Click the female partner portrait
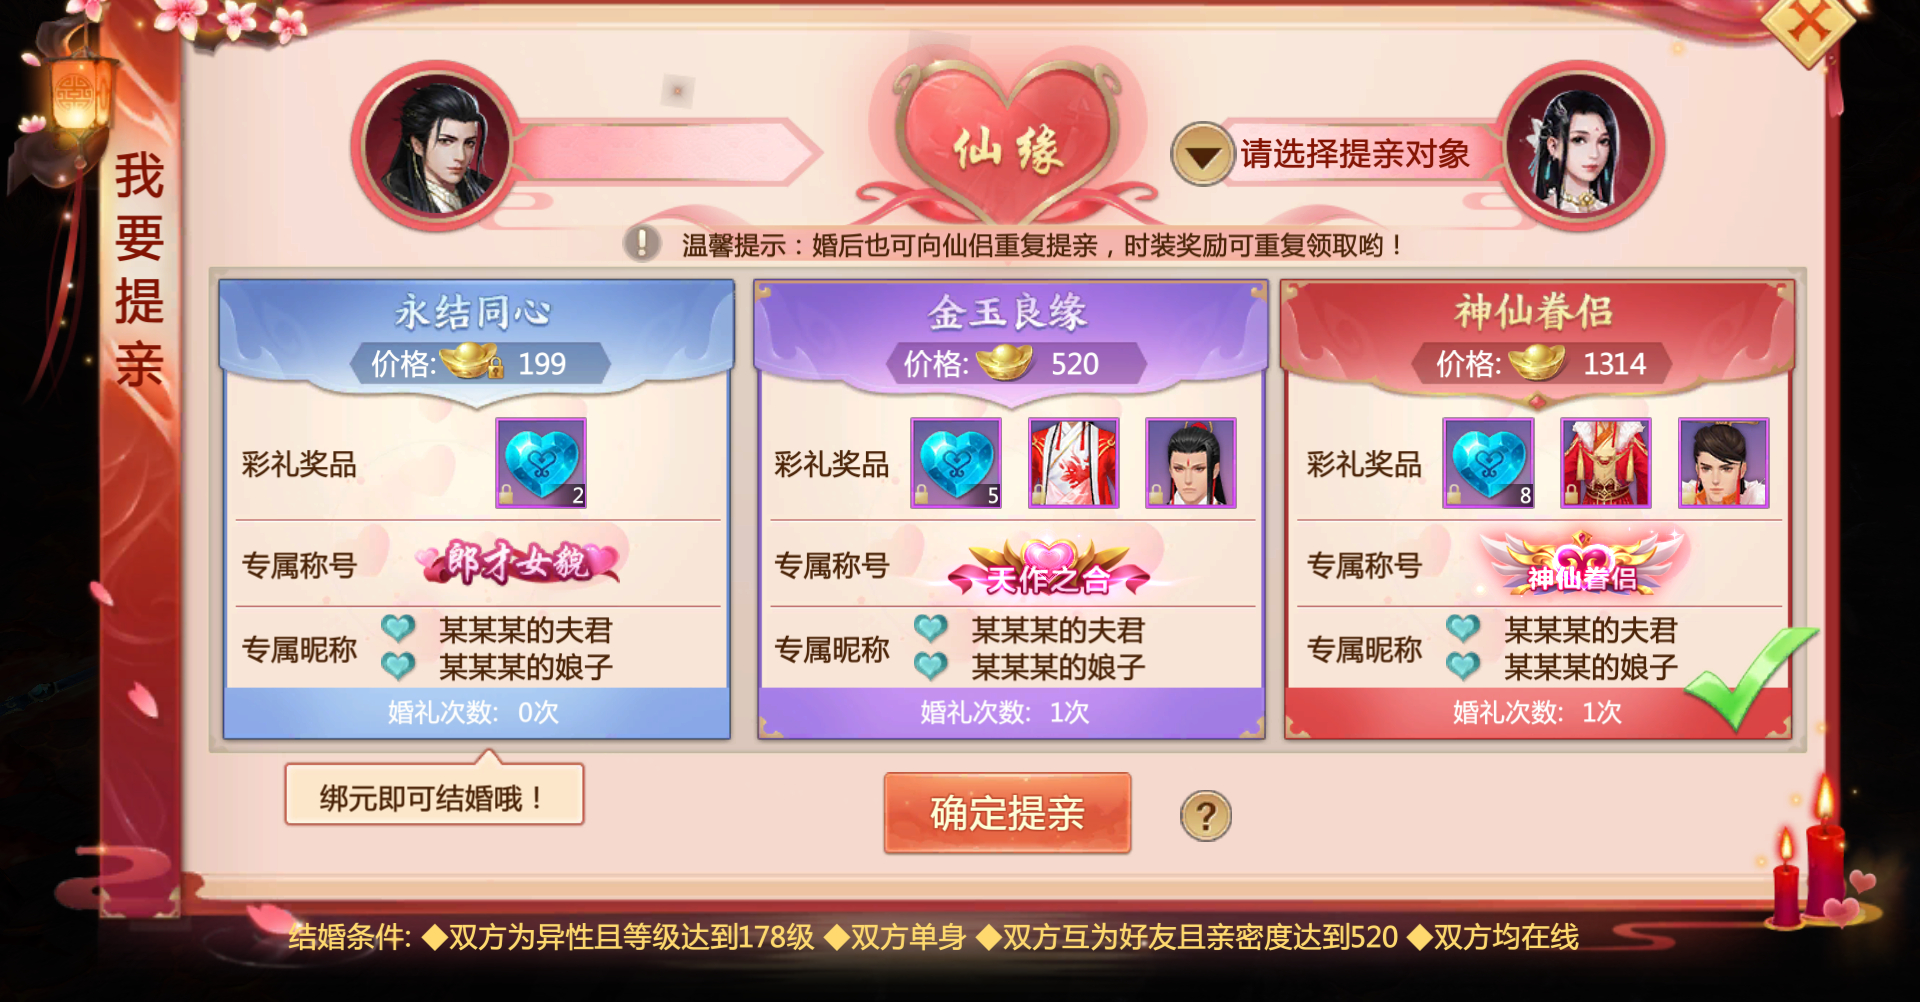 (x=1577, y=147)
